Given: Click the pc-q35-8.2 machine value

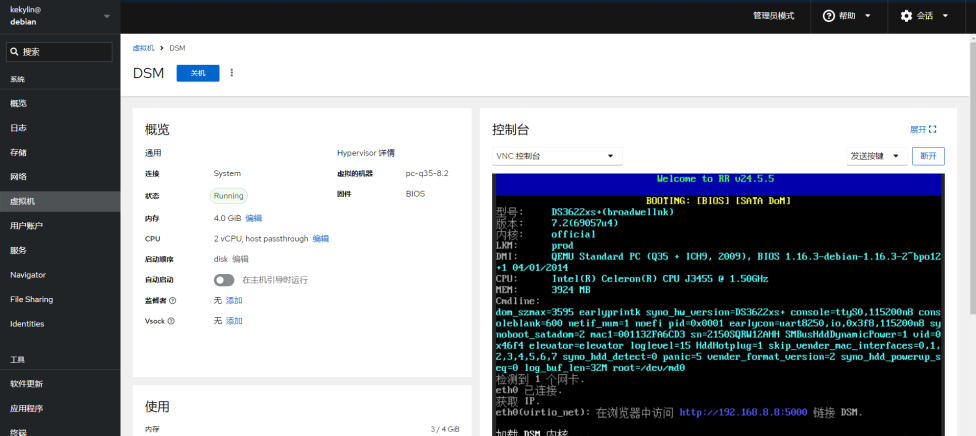Looking at the screenshot, I should [427, 173].
